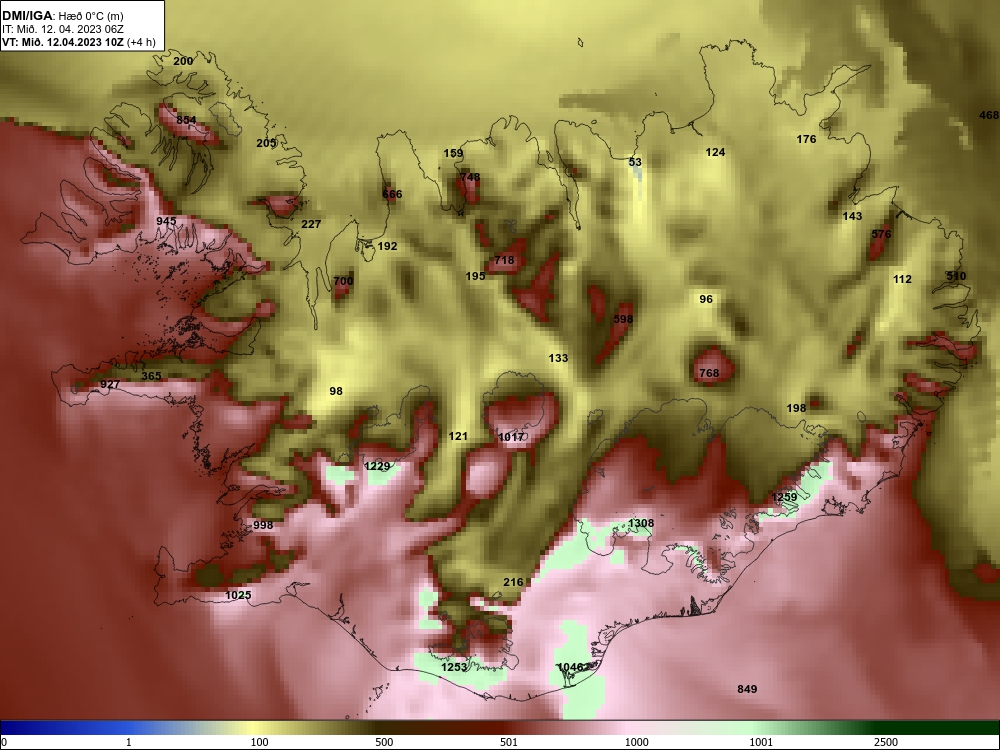Click the color scale label 501

pos(508,742)
